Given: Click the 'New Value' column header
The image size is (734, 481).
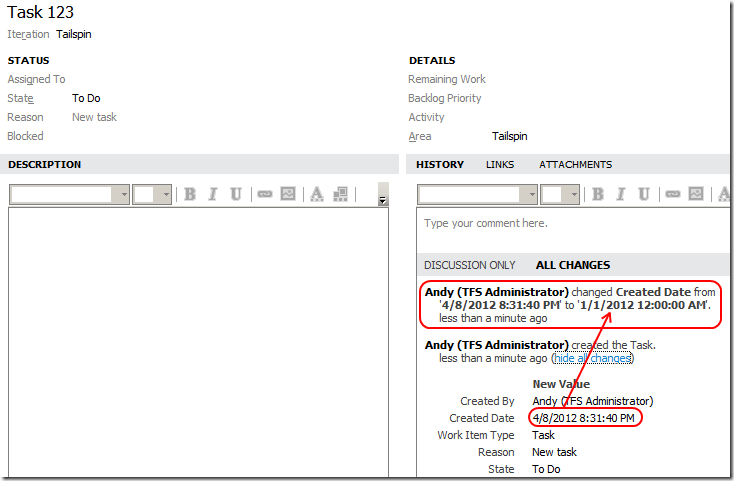Looking at the screenshot, I should 561,384.
